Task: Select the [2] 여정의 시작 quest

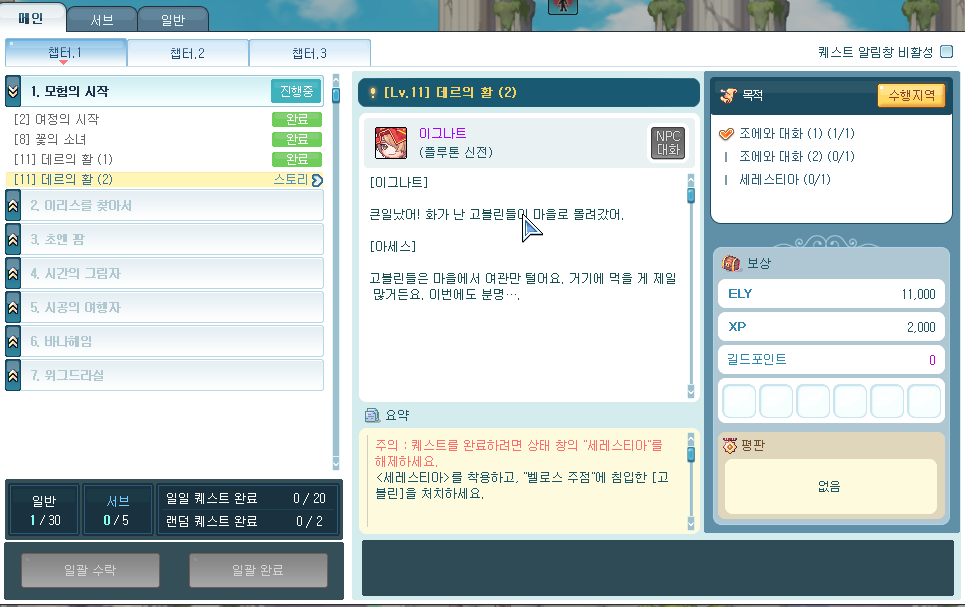Action: click(x=57, y=119)
